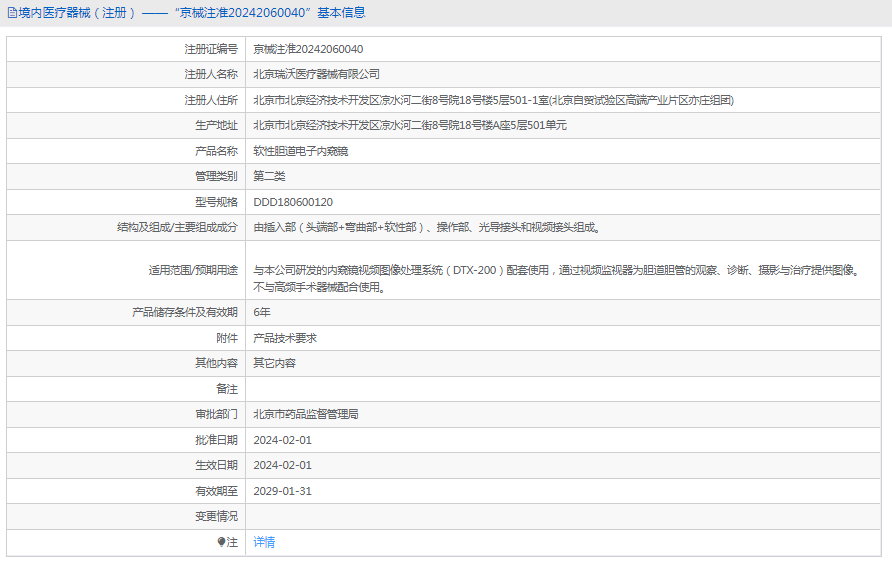Select registration number 京械注准20242060040 value
This screenshot has width=892, height=564.
click(x=308, y=50)
